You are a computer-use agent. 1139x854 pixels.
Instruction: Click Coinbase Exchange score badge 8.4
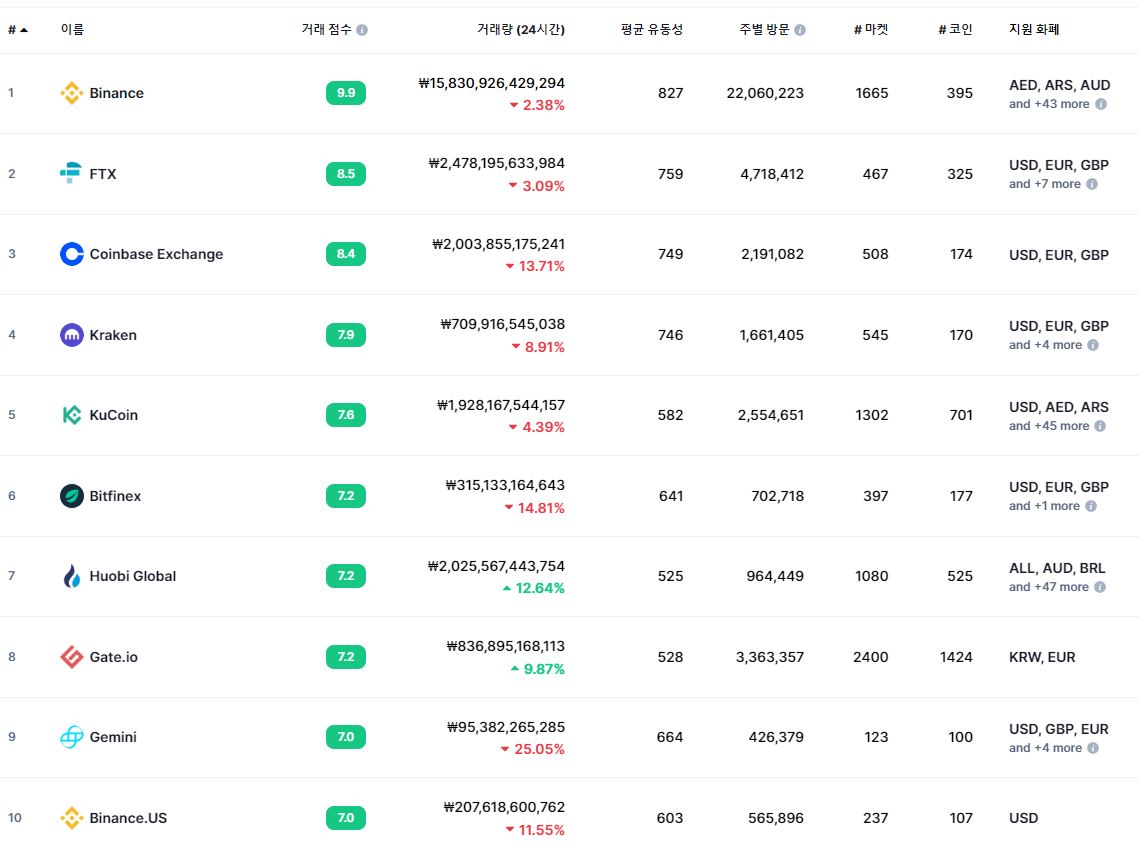click(x=346, y=254)
